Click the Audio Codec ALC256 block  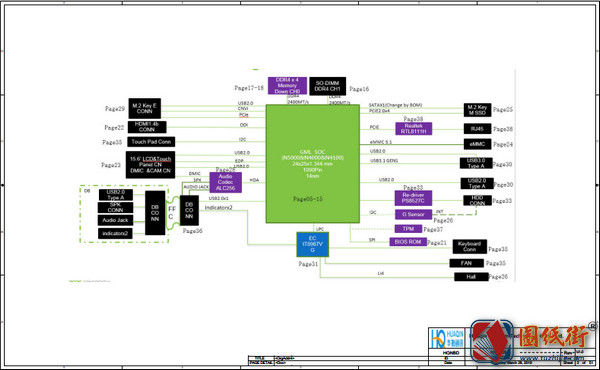(225, 183)
